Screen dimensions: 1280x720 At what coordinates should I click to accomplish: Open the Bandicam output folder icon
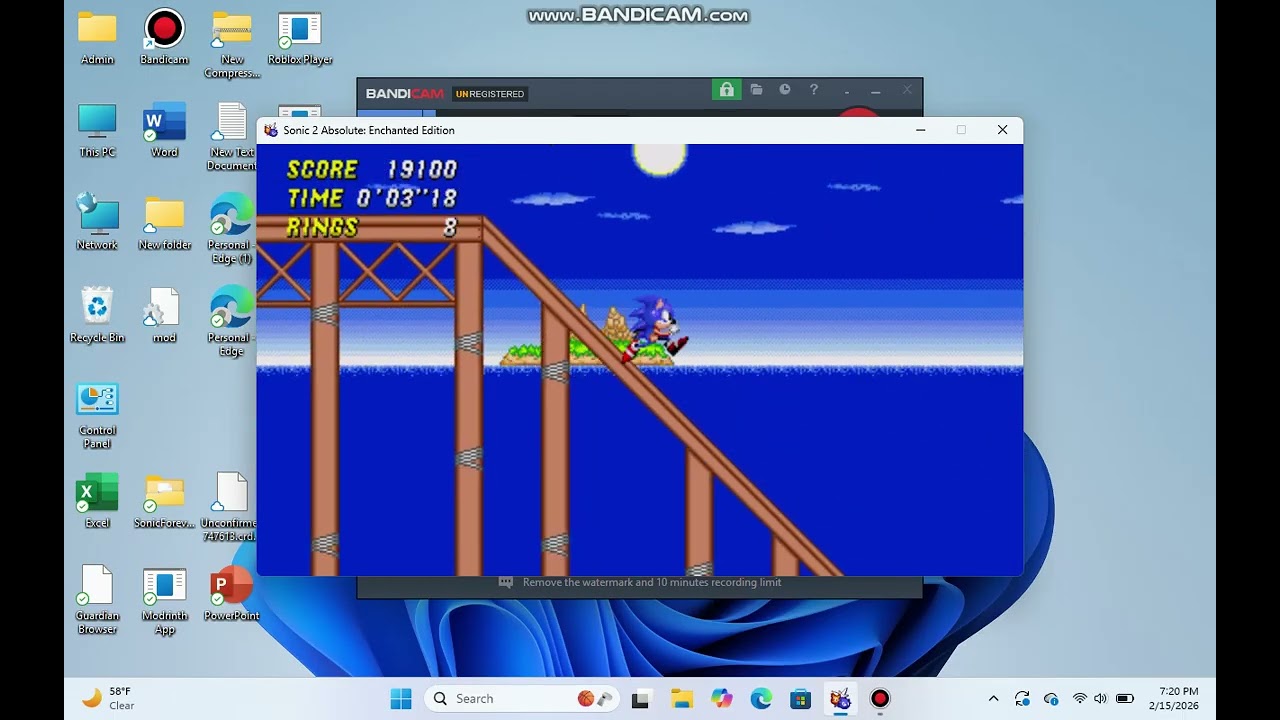(x=756, y=90)
